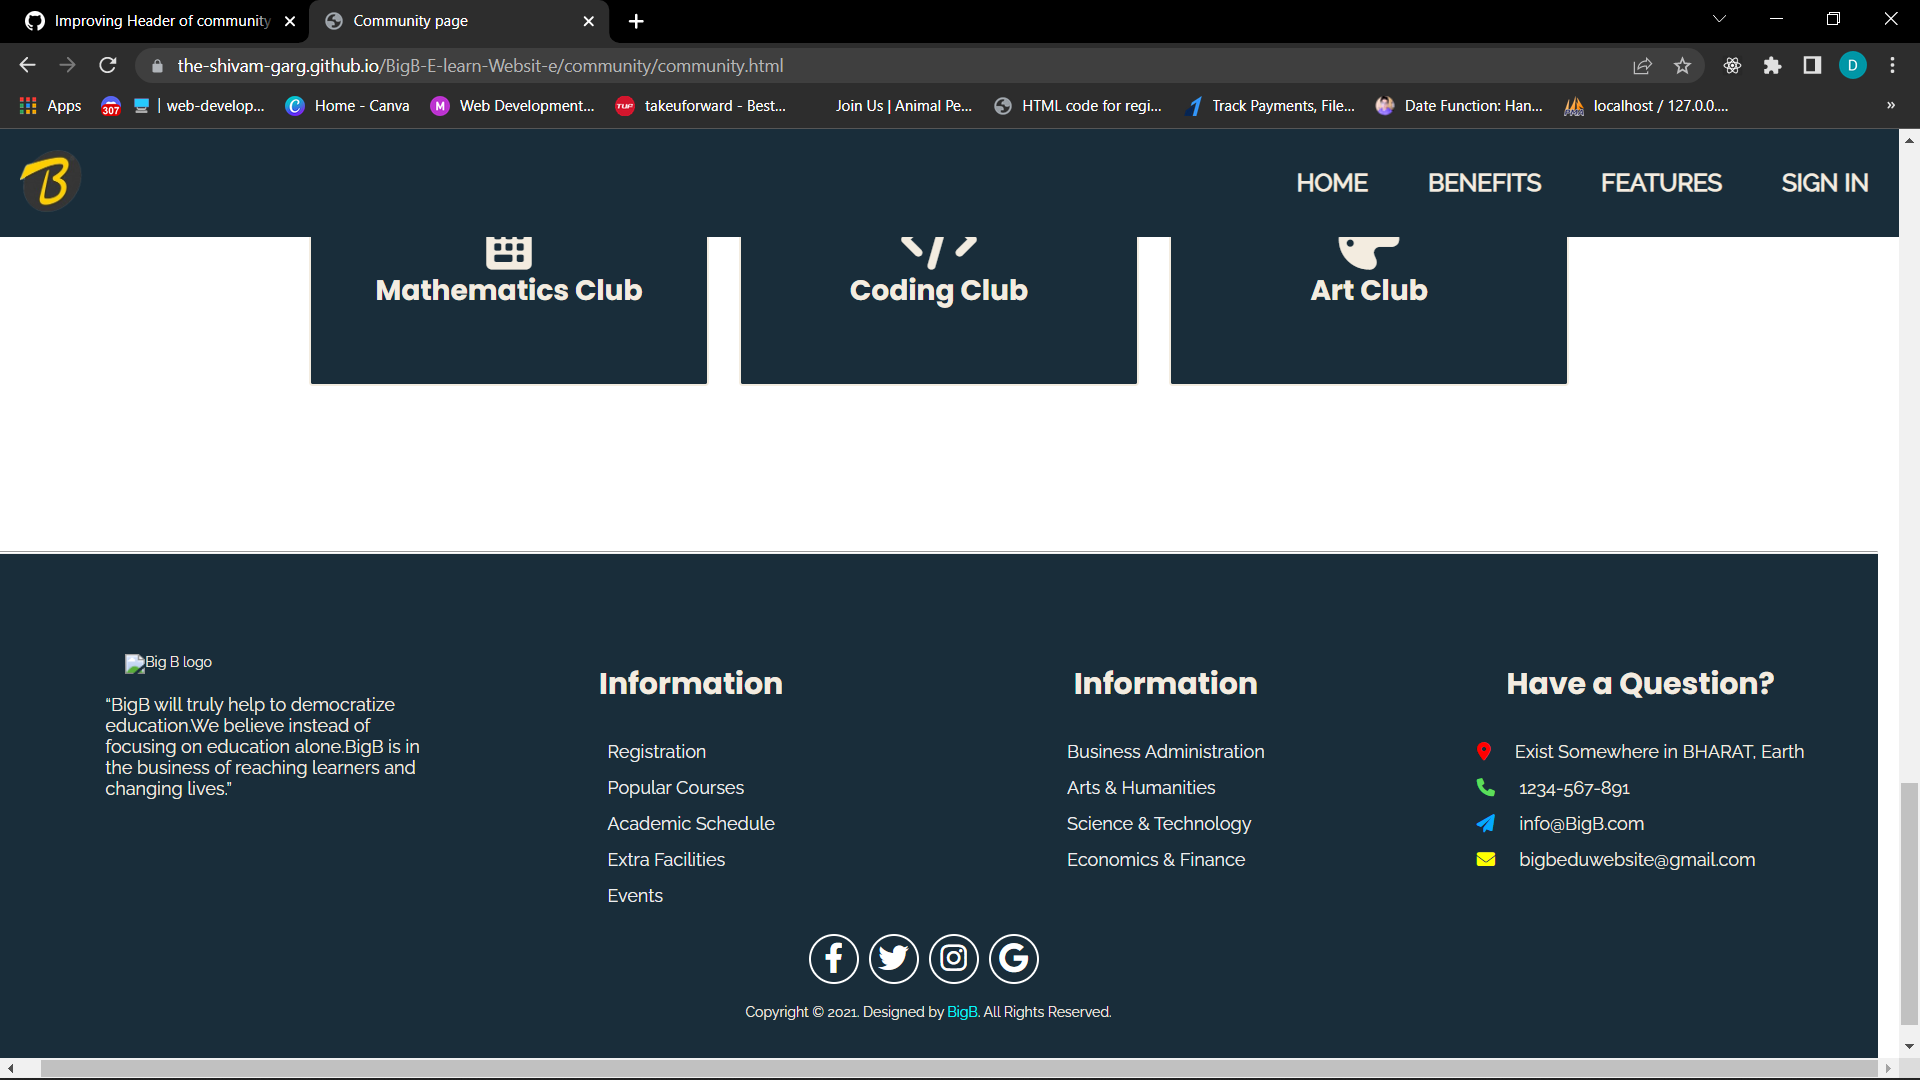Image resolution: width=1920 pixels, height=1080 pixels.
Task: Open the Extensions puzzle icon
Action: pyautogui.click(x=1772, y=66)
